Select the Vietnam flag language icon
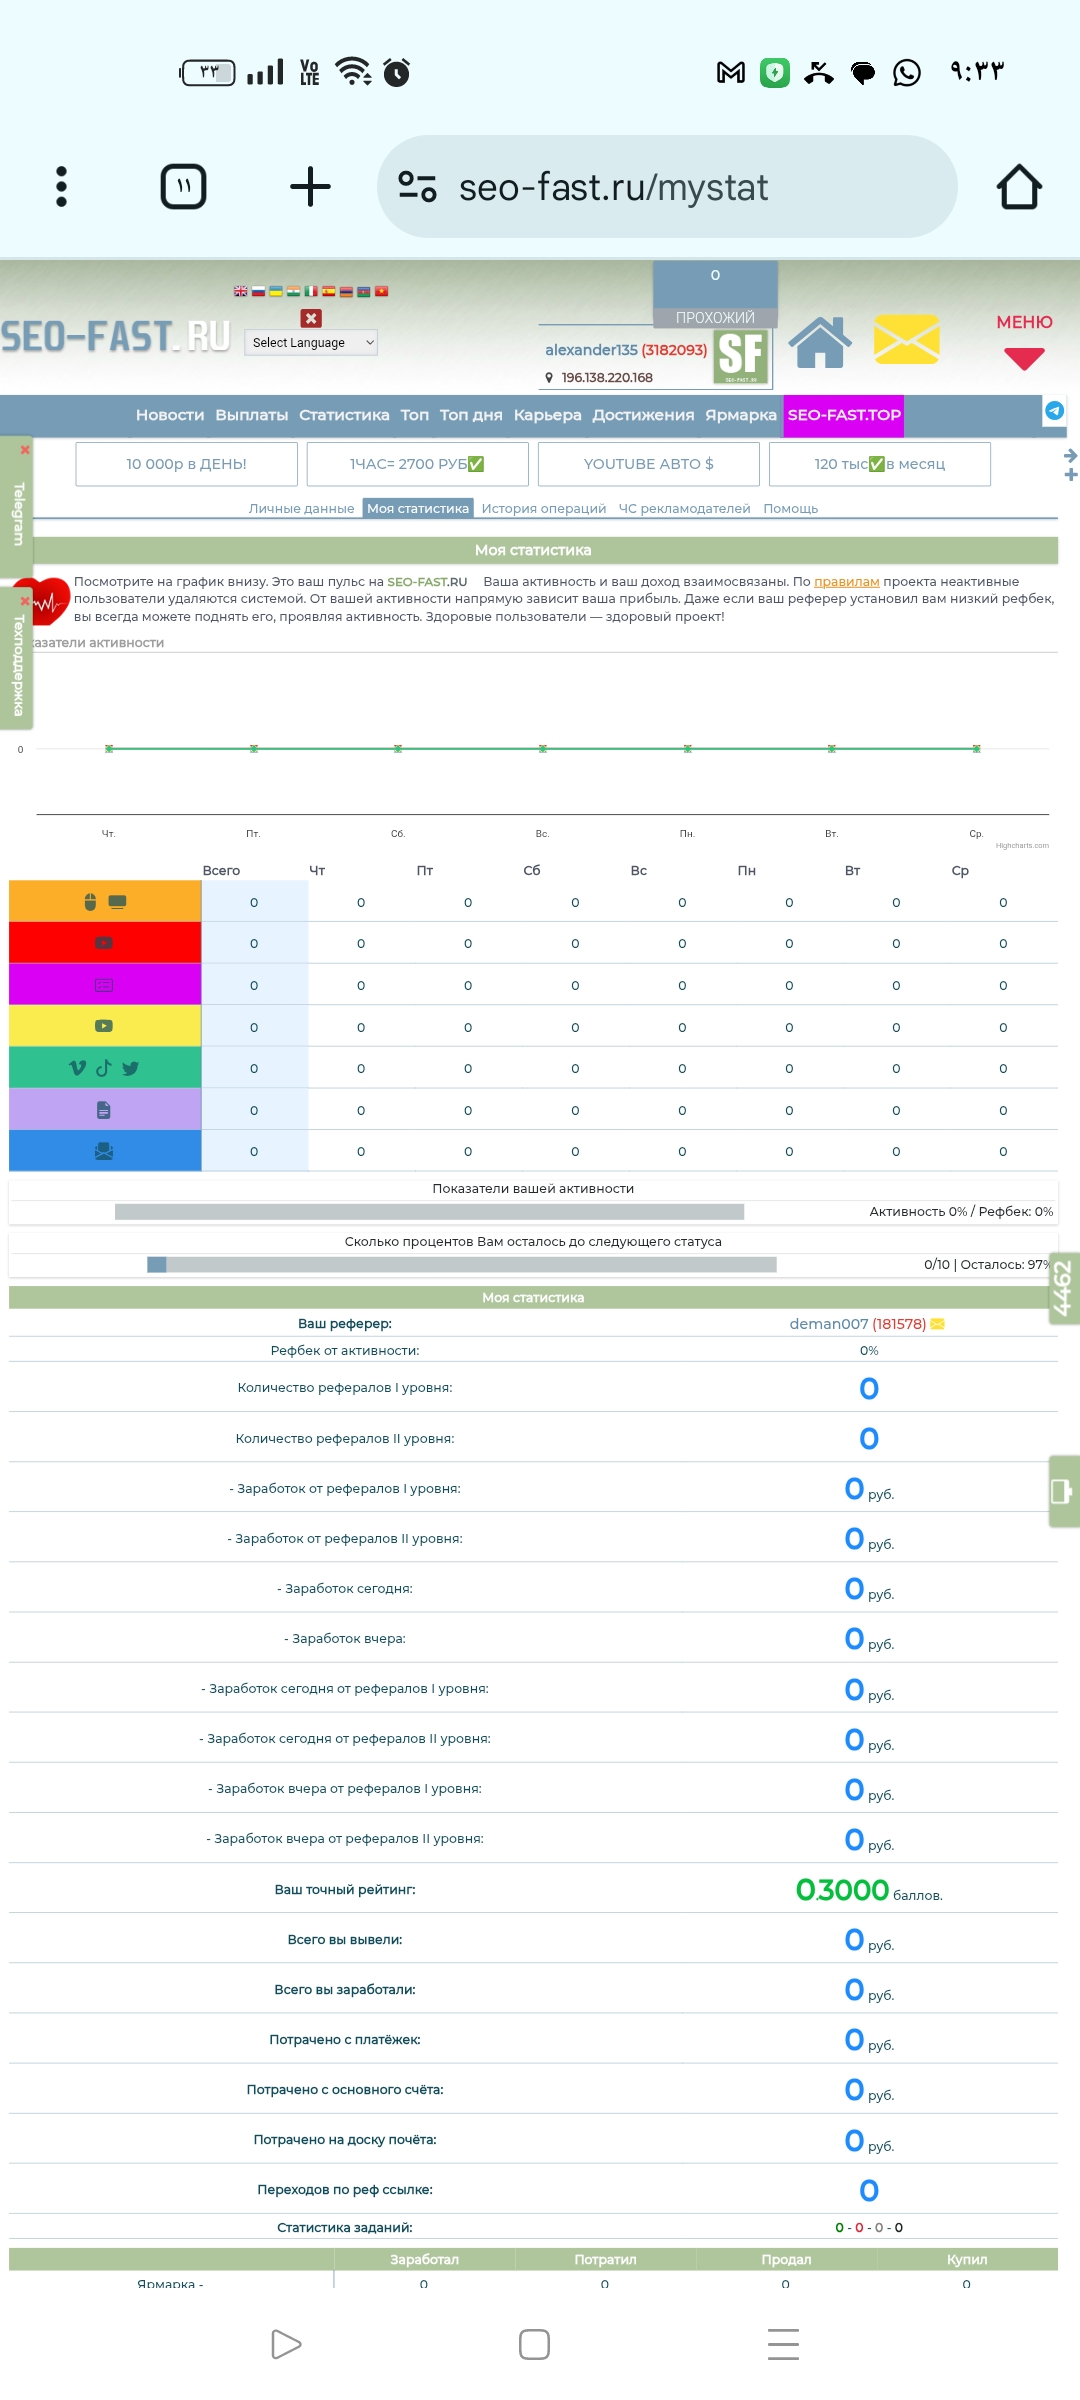 tap(381, 292)
